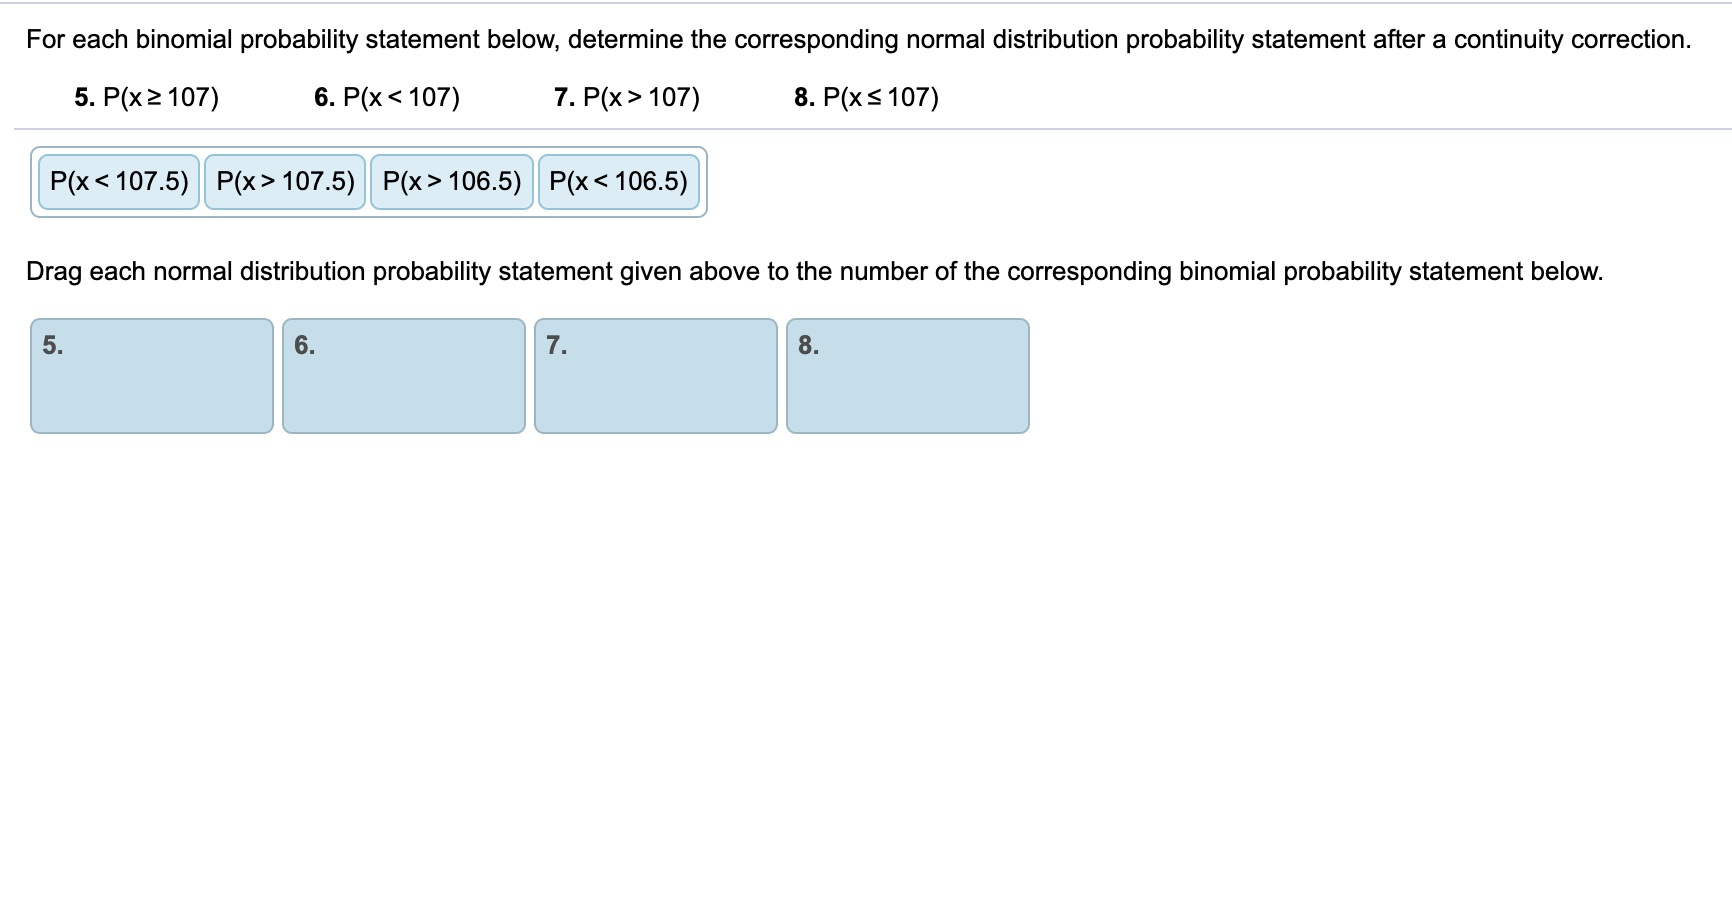Click statement 8. P(x ≤ 107)
This screenshot has height=916, width=1732.
(866, 97)
